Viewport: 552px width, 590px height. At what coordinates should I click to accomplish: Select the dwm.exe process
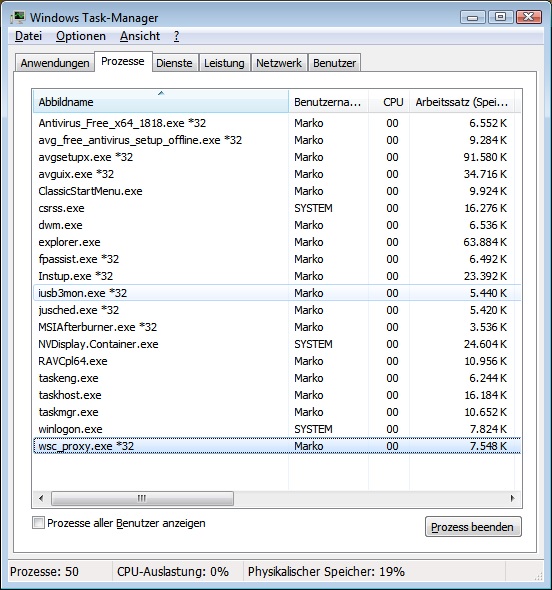pos(277,225)
